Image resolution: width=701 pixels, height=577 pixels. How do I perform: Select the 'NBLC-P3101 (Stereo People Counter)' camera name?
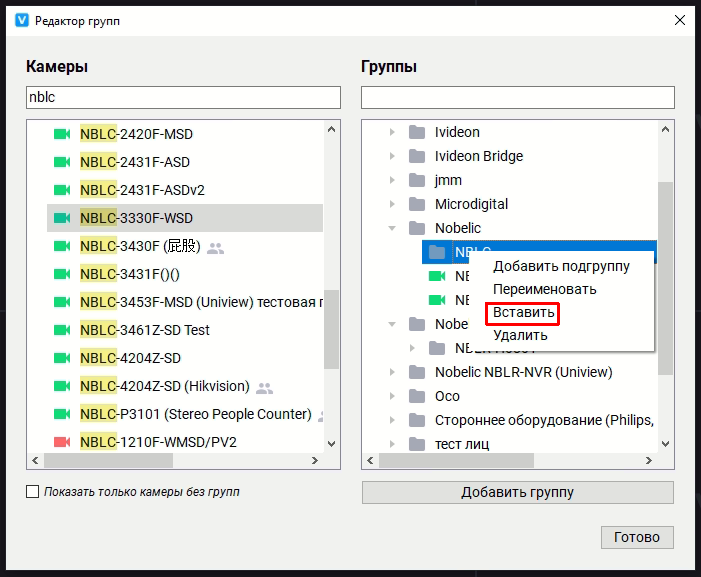click(x=196, y=414)
